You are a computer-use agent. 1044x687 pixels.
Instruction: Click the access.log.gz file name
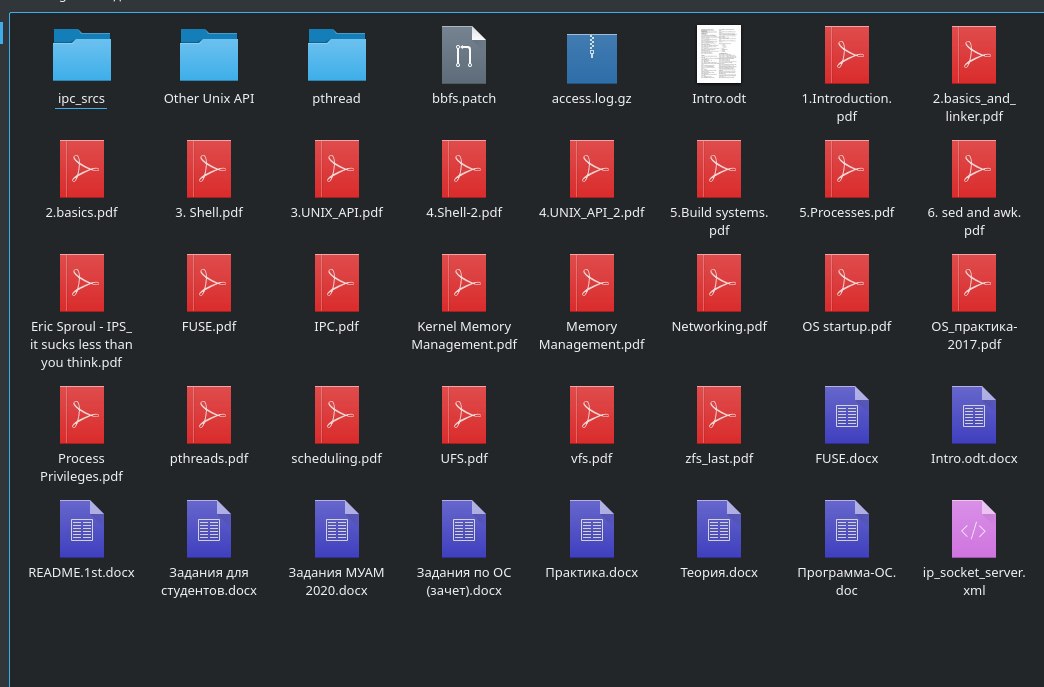point(591,99)
